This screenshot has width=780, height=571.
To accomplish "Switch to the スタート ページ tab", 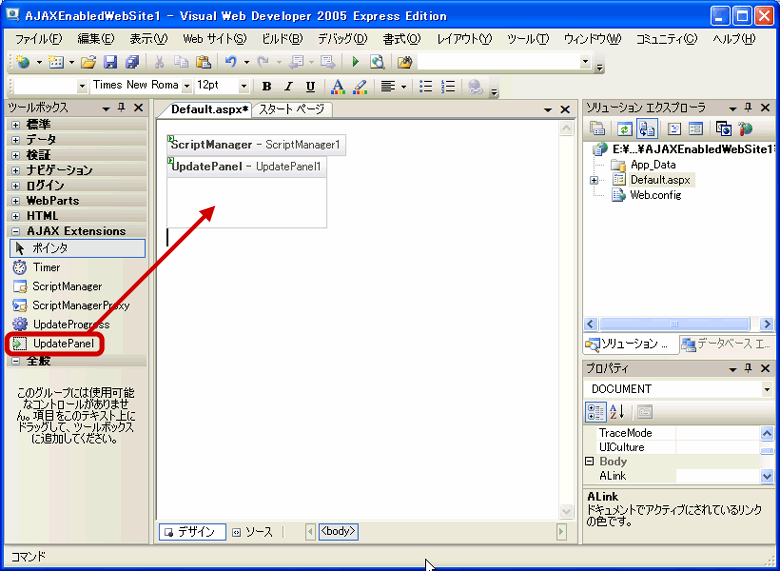I will [x=292, y=110].
